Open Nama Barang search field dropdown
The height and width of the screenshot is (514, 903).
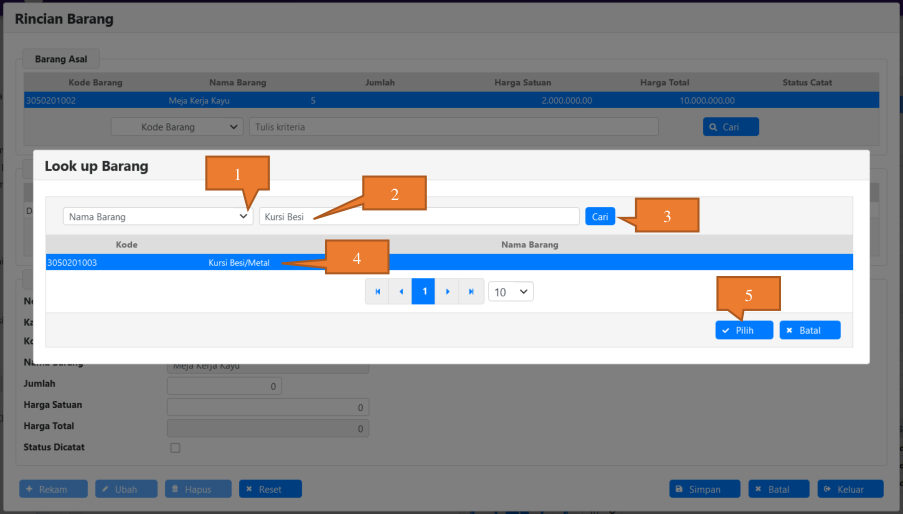158,216
